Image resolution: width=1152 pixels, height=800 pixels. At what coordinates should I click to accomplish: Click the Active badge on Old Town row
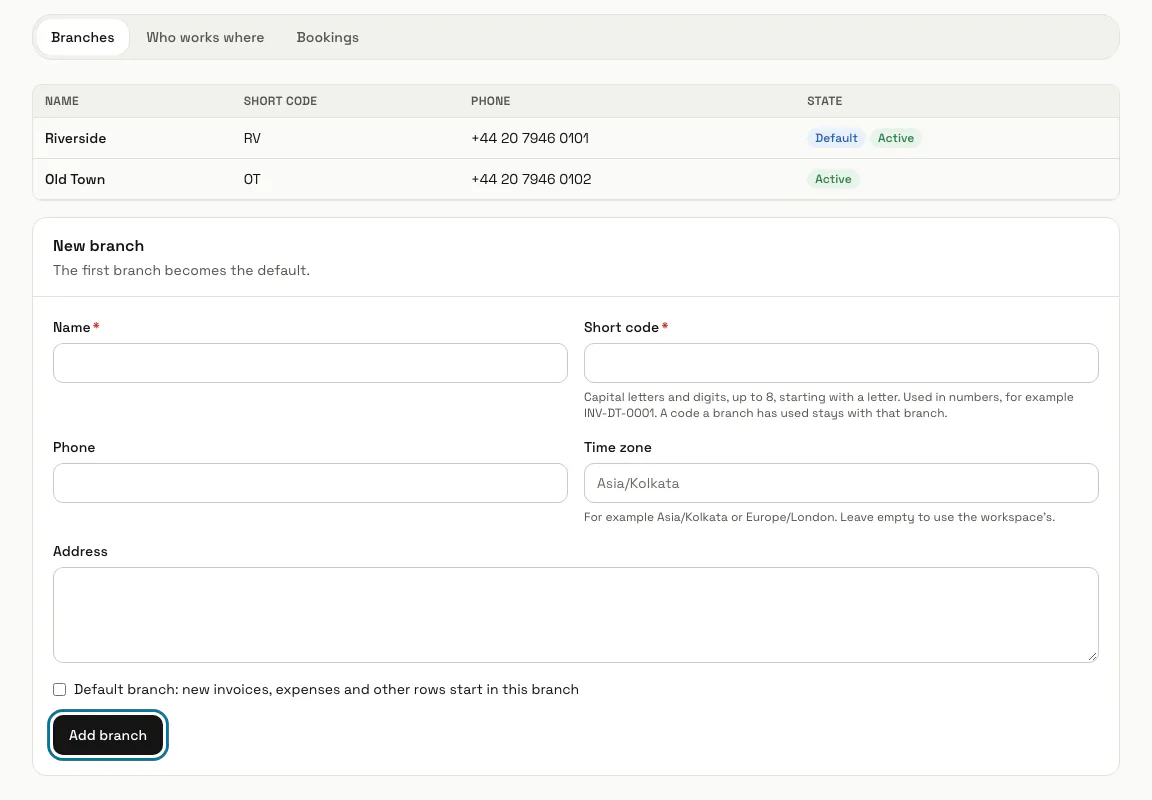(833, 179)
